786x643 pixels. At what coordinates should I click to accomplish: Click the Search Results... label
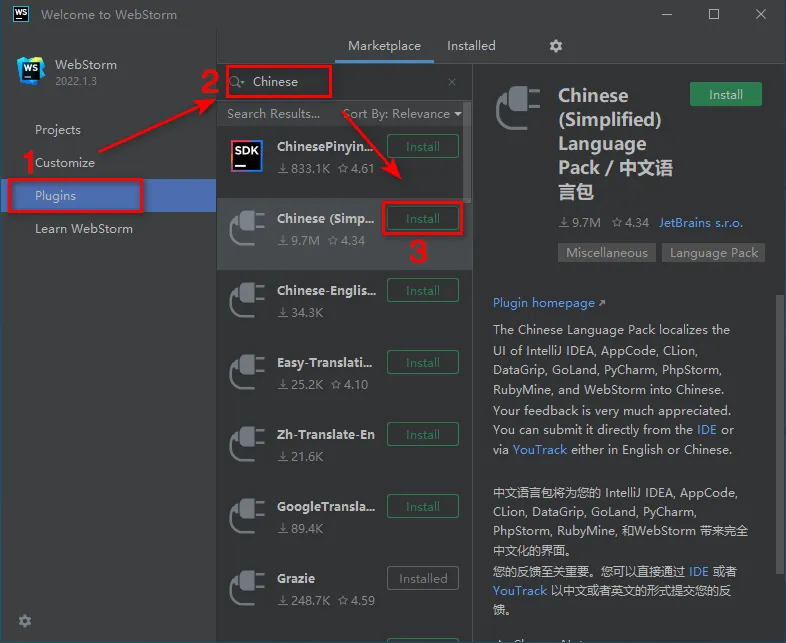[273, 114]
